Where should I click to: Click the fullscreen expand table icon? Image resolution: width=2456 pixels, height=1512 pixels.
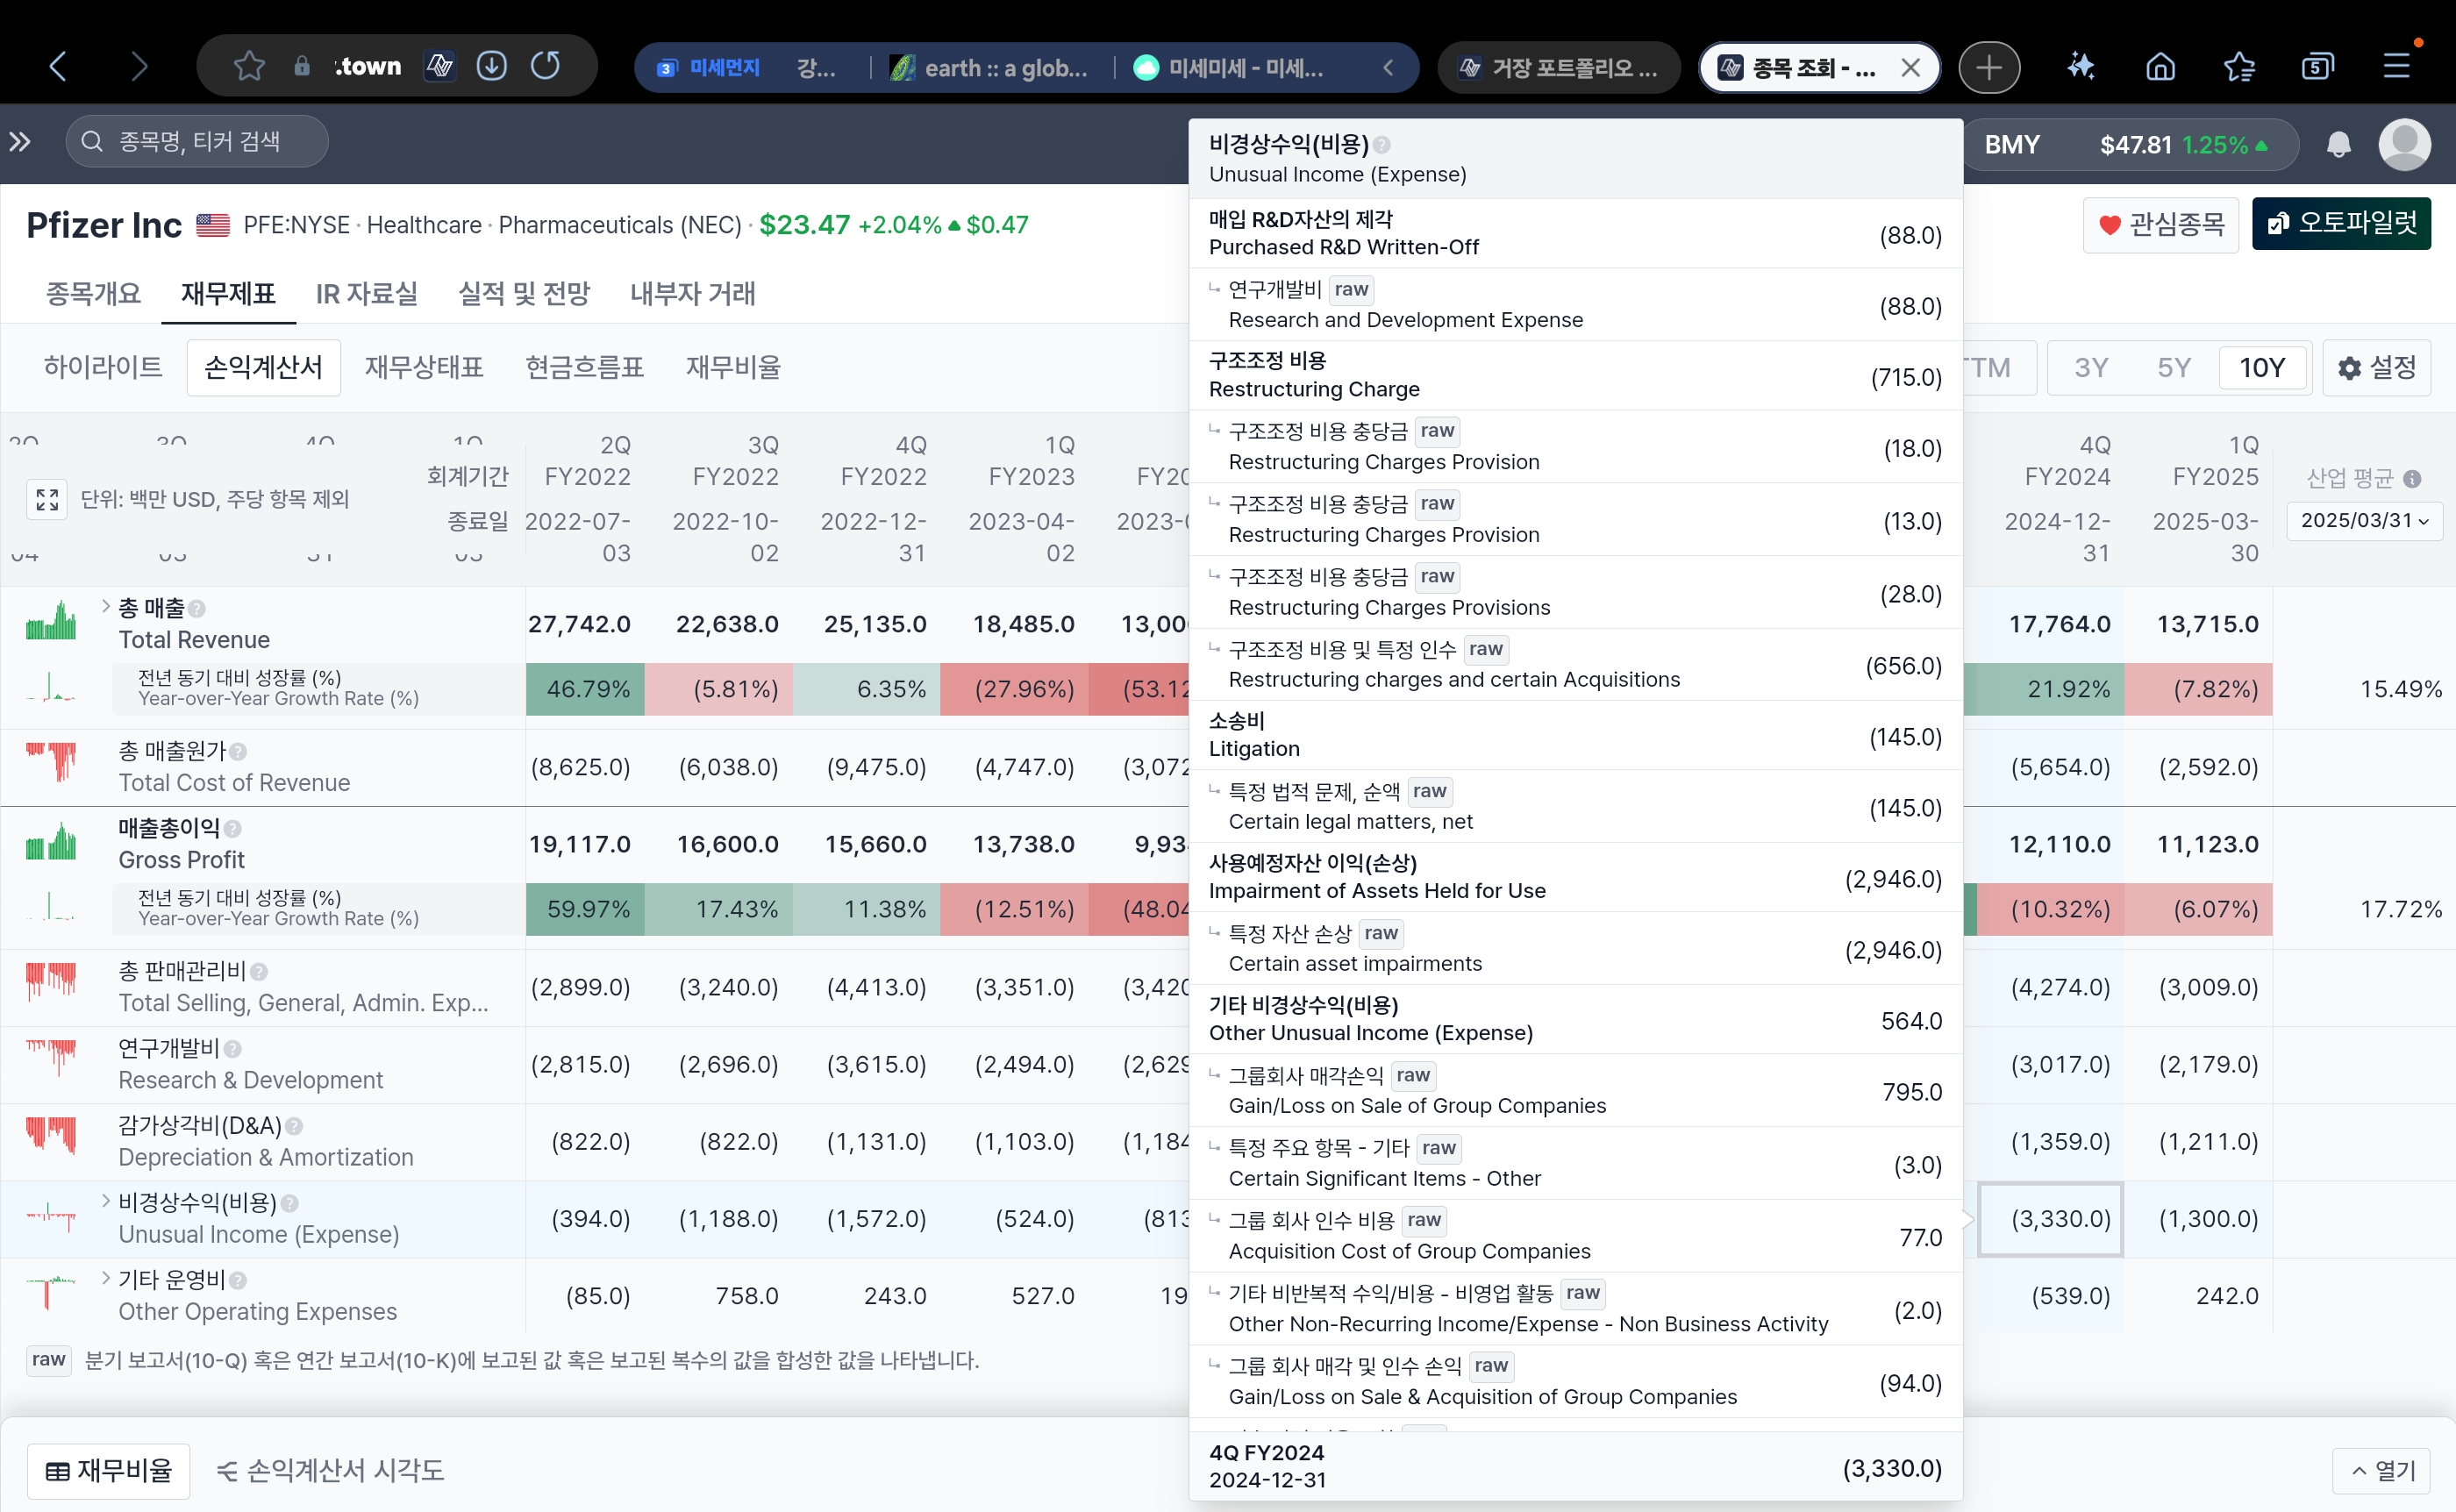click(x=47, y=499)
